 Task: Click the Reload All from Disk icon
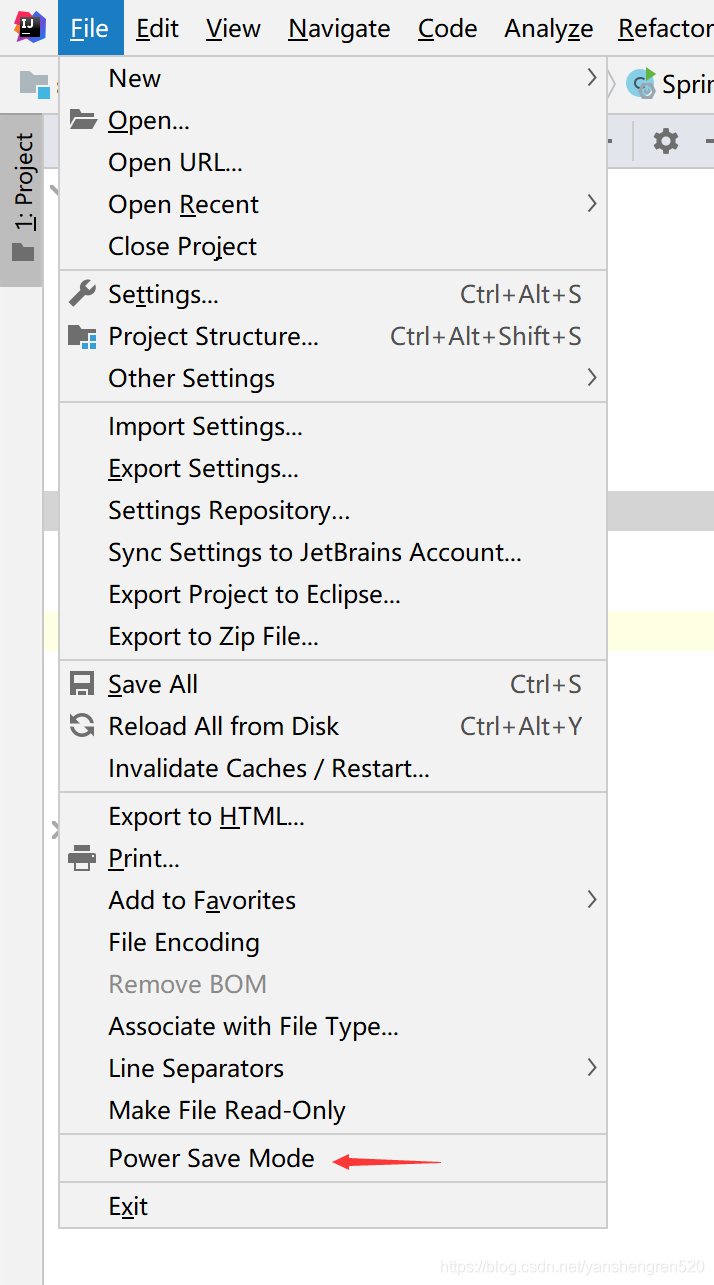click(x=82, y=726)
